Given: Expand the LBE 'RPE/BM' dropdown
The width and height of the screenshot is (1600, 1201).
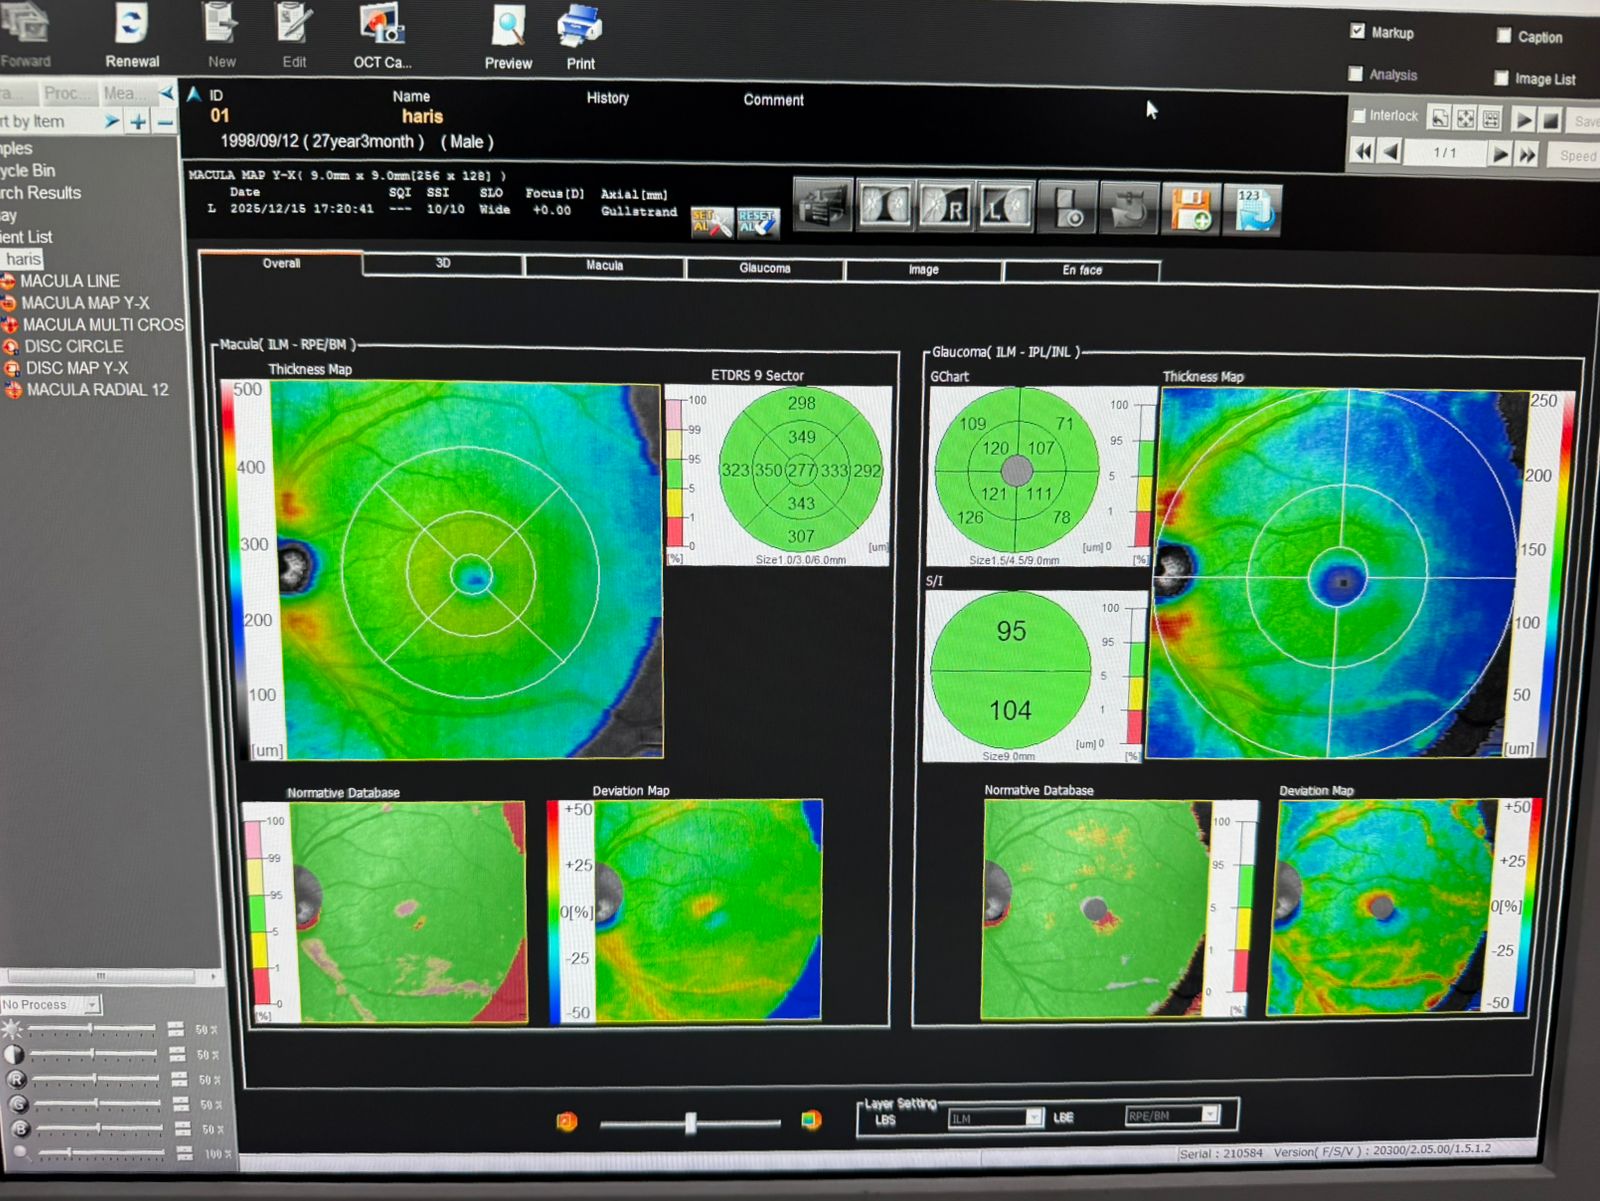Looking at the screenshot, I should (x=1210, y=1114).
